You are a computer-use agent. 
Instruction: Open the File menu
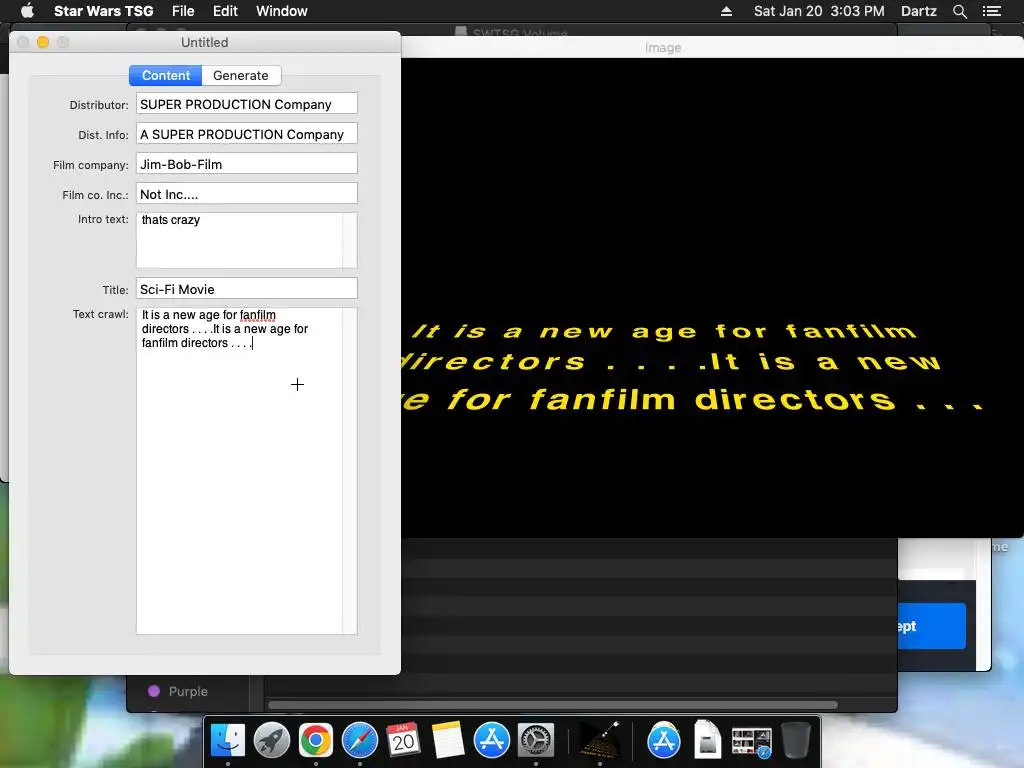point(183,11)
